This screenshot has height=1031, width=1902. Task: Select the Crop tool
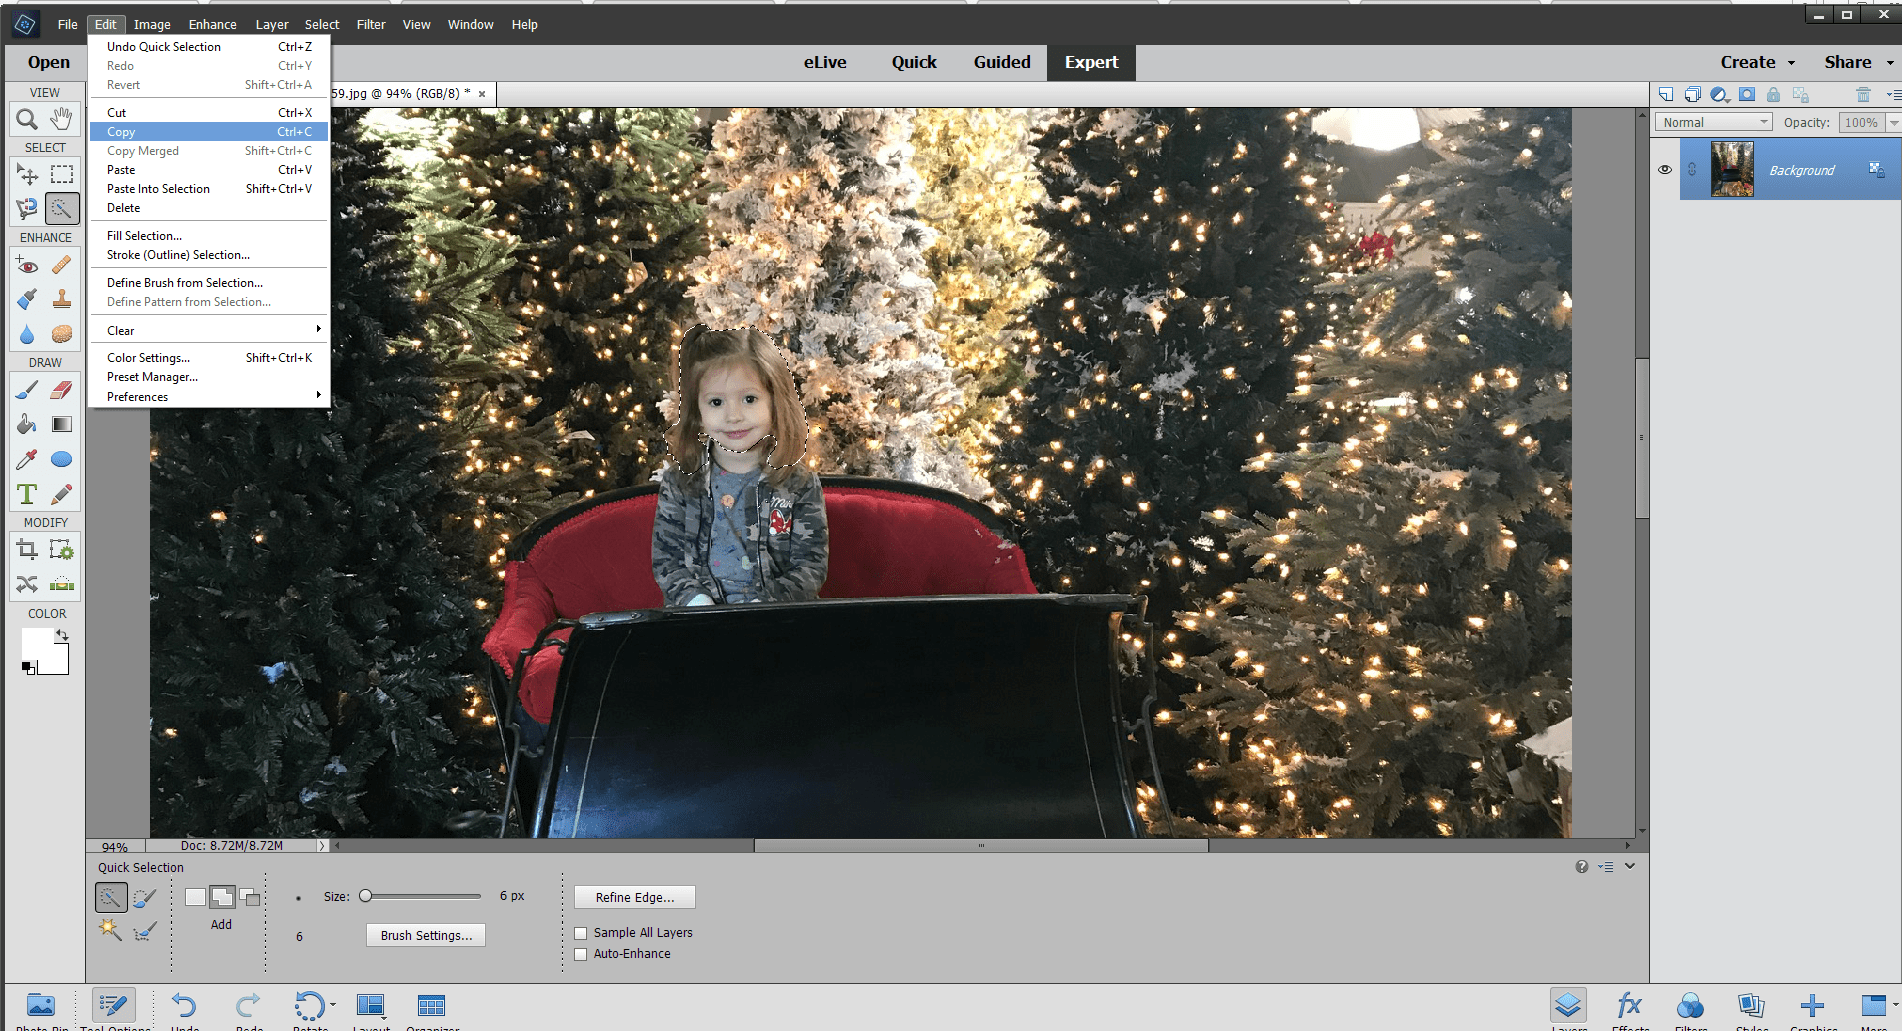pos(27,549)
